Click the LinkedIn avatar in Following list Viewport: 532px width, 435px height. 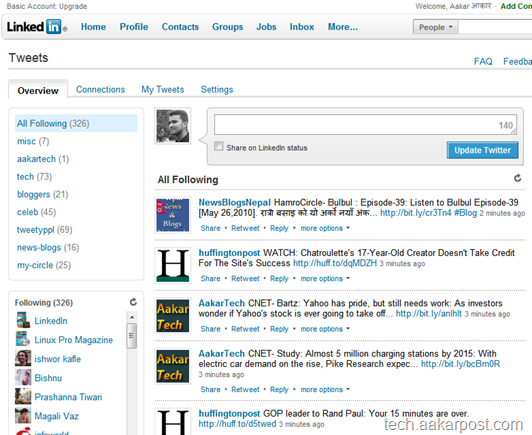pos(23,320)
